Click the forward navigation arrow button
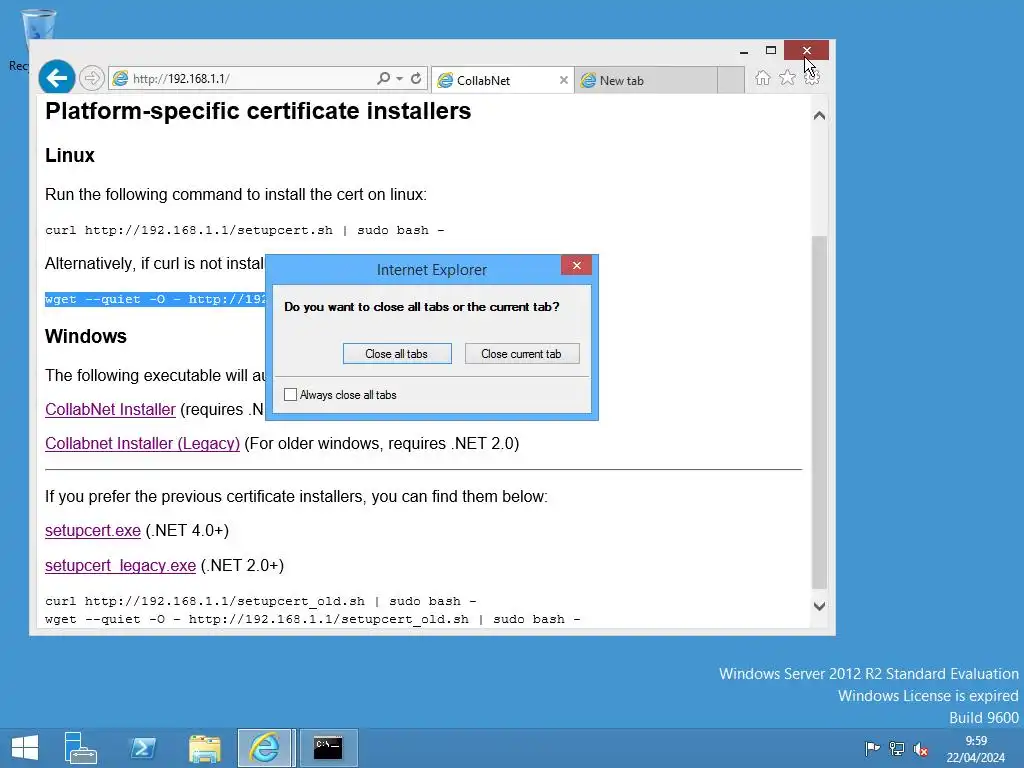This screenshot has width=1024, height=768. [92, 78]
